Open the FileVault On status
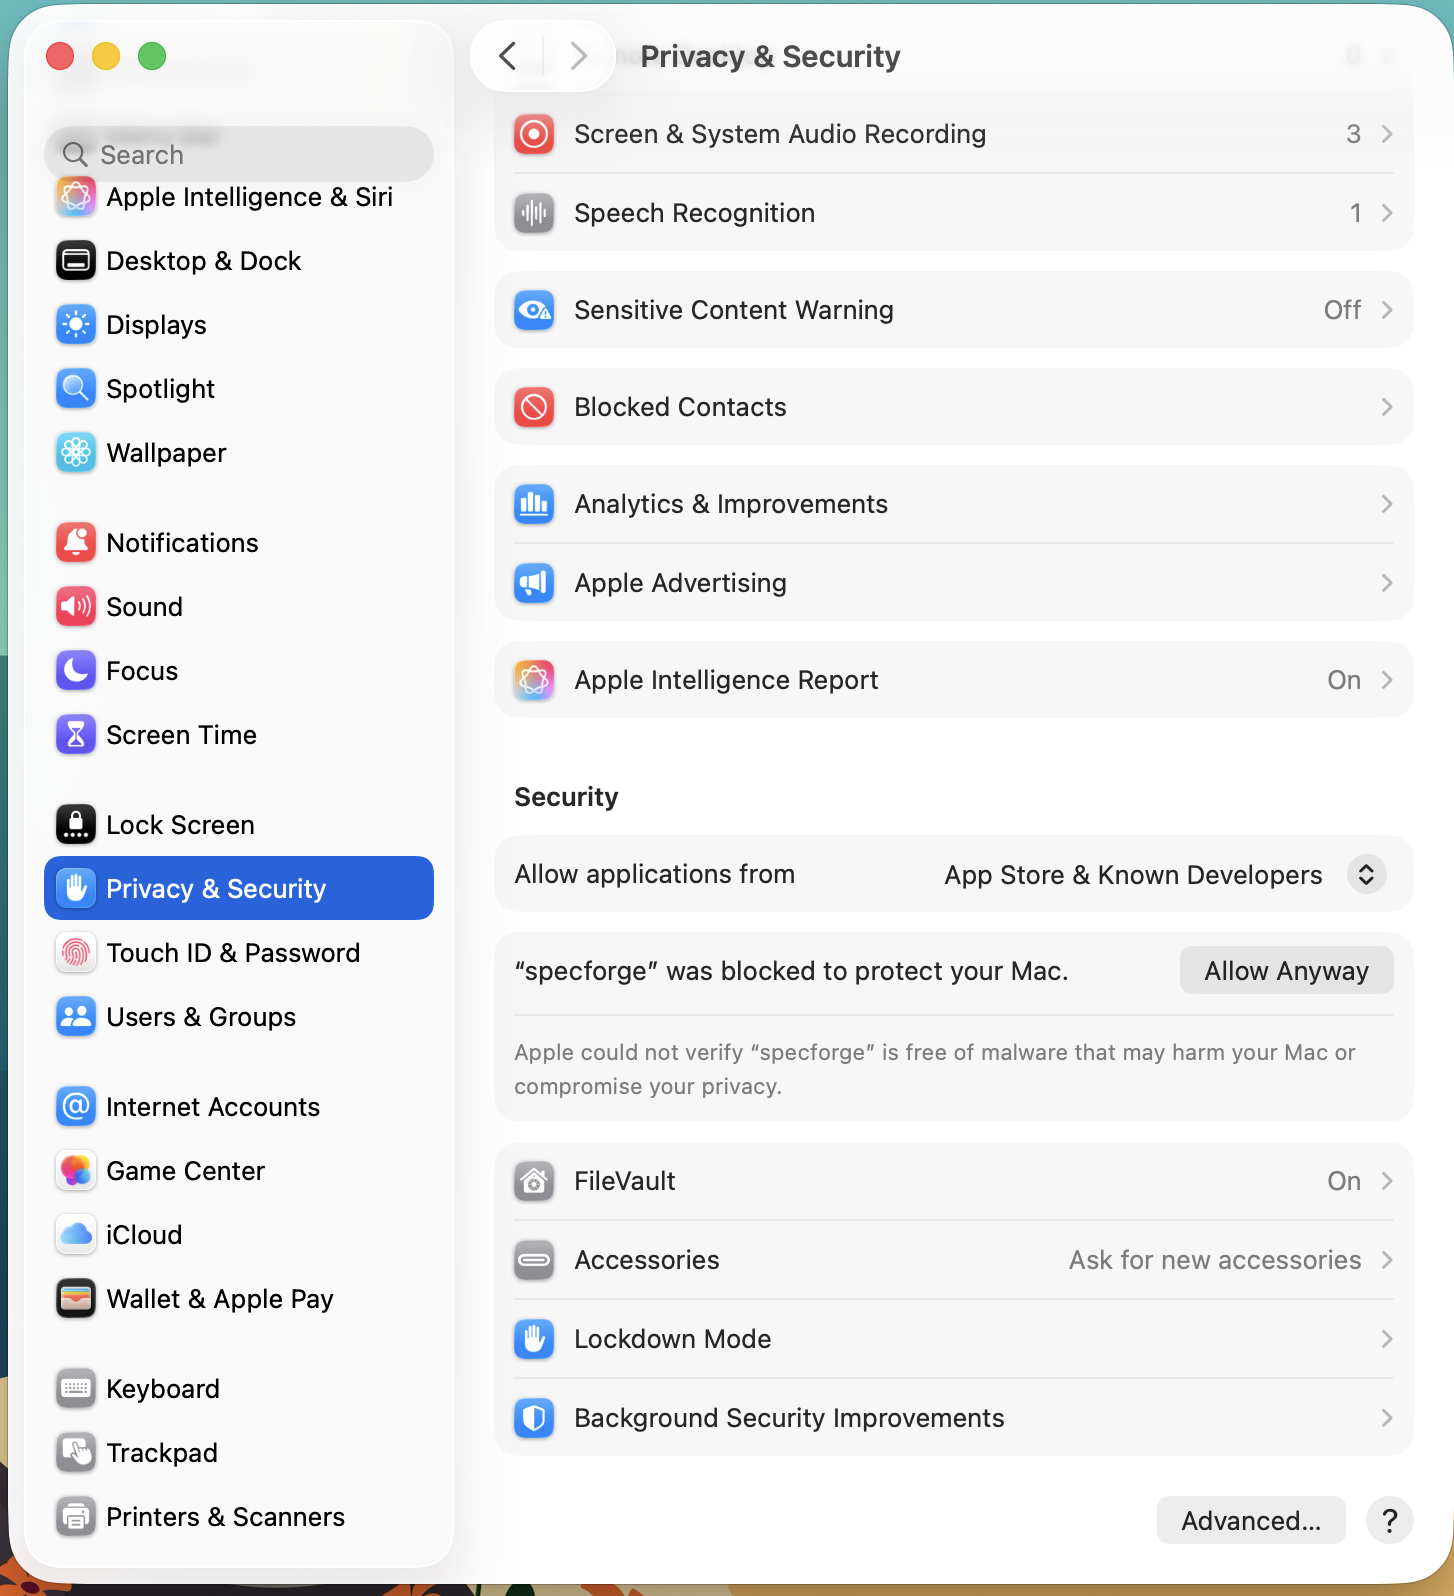 [x=1344, y=1181]
